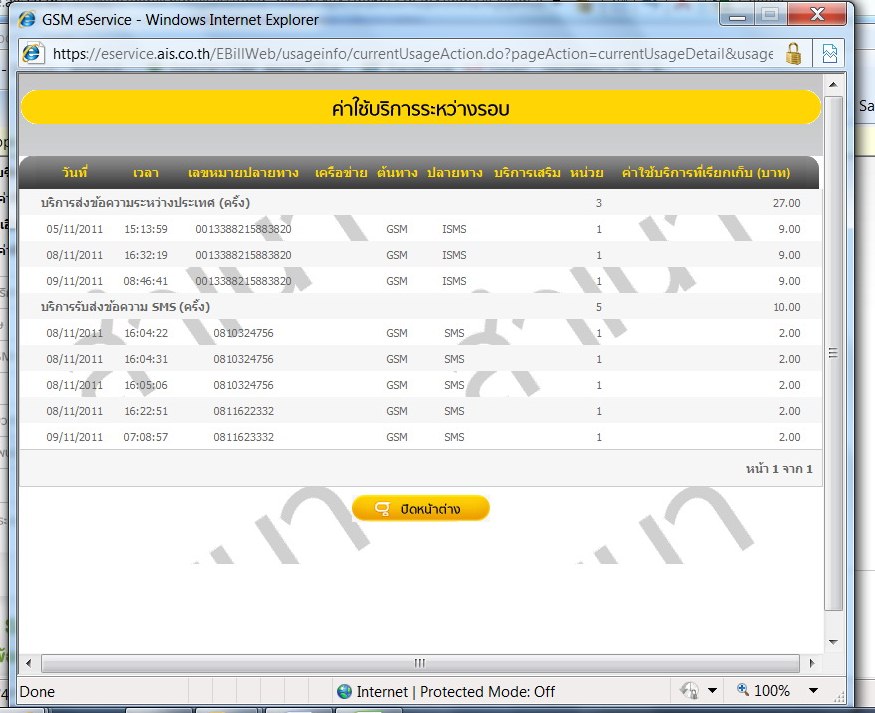The width and height of the screenshot is (875, 713).
Task: Click the vertical scrollbar up arrow
Action: pyautogui.click(x=833, y=85)
